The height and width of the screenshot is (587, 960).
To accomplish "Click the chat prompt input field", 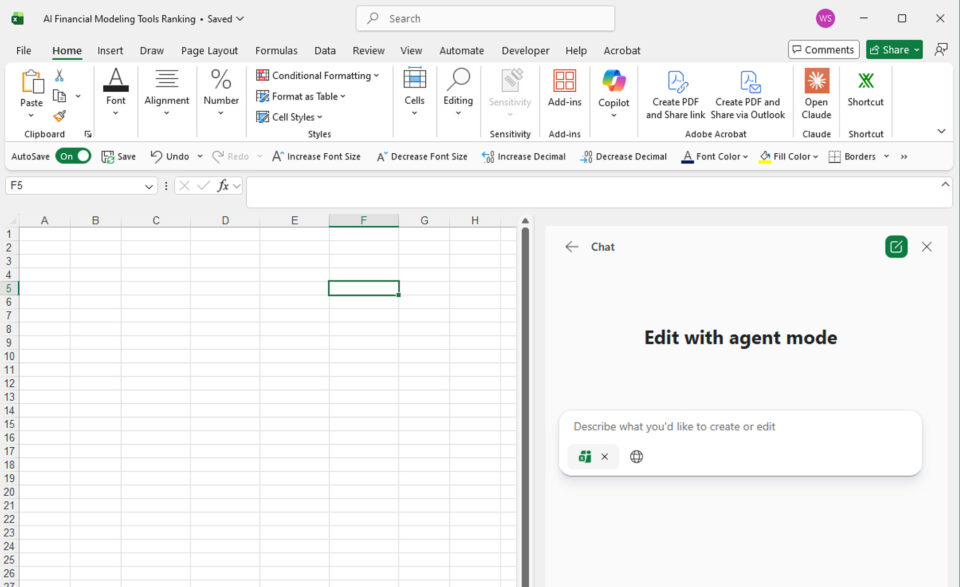I will [740, 427].
